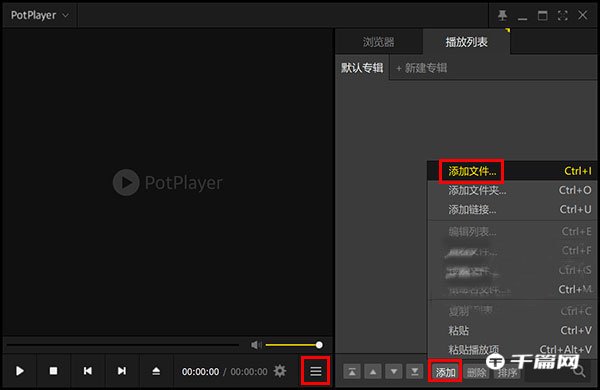Viewport: 600px width, 390px height.
Task: Click the 排序 button
Action: pos(507,372)
